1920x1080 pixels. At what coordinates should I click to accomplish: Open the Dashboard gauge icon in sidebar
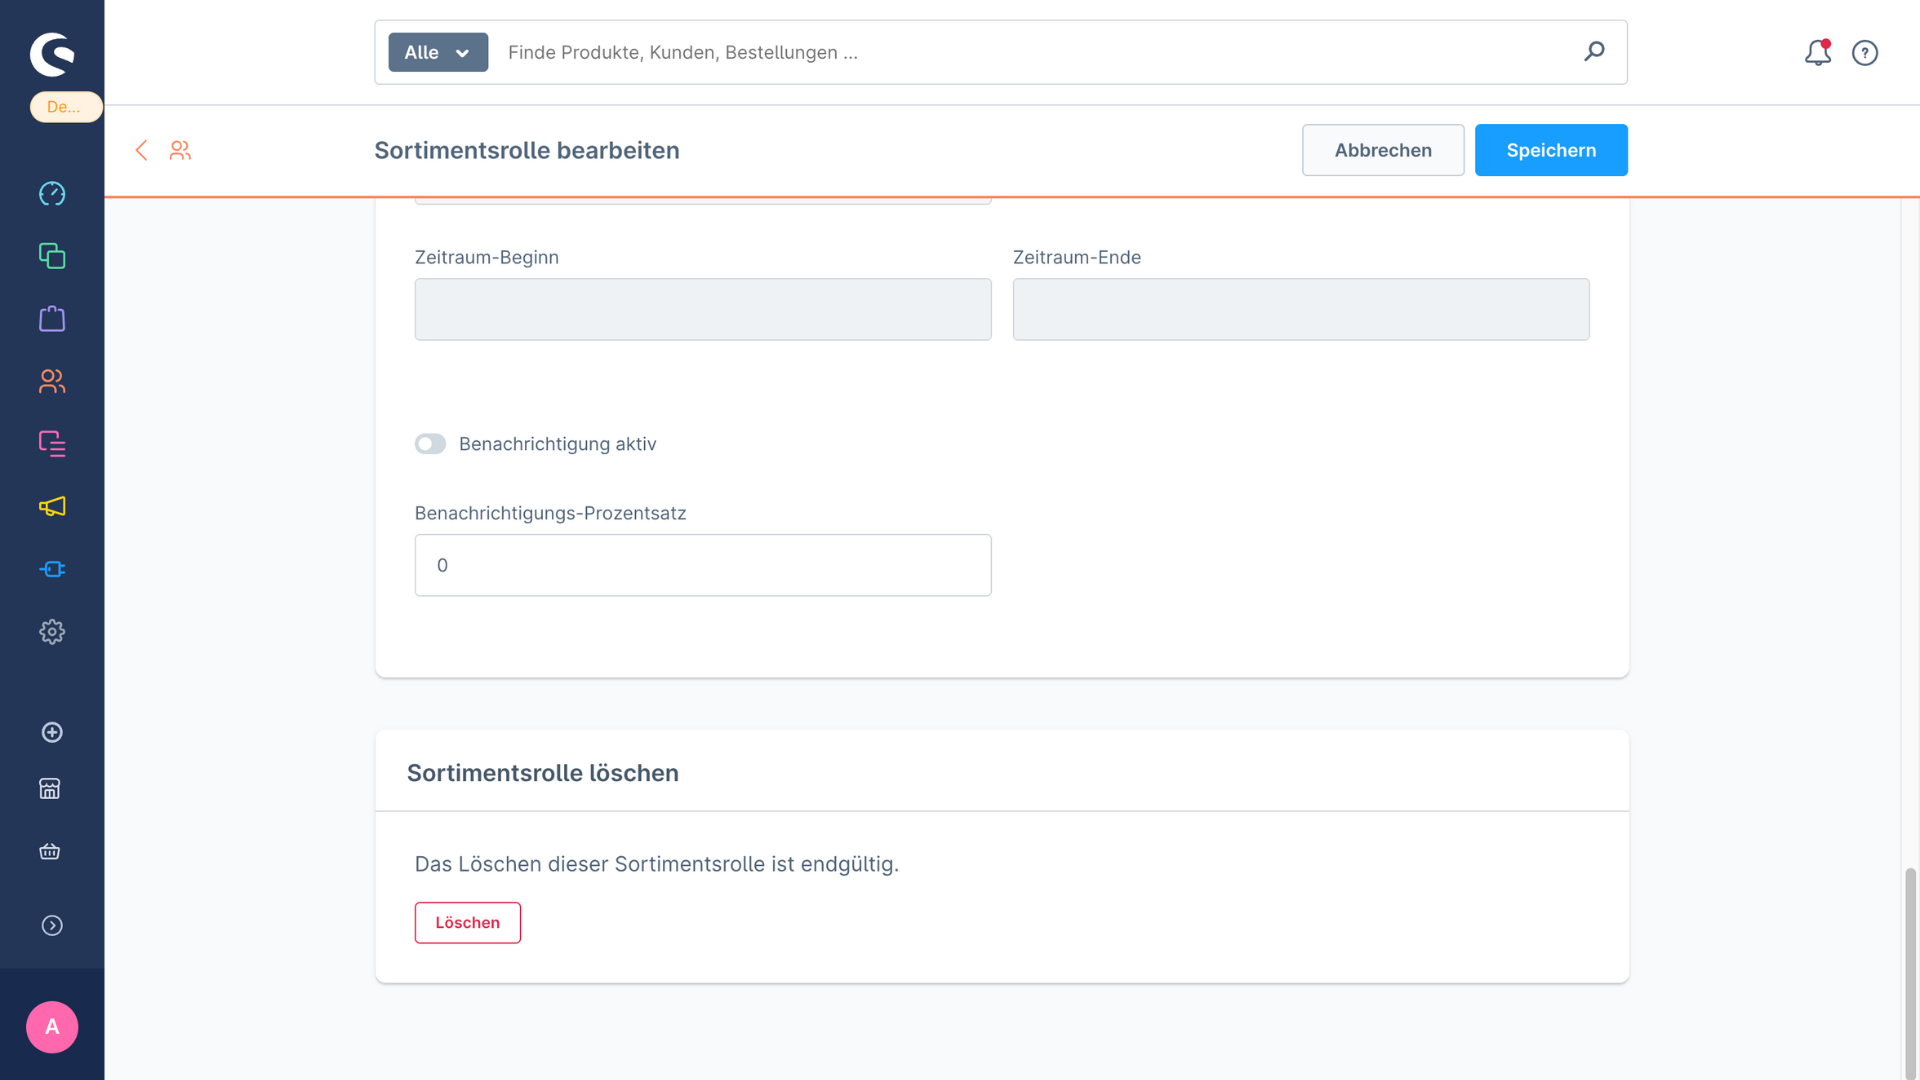click(52, 193)
